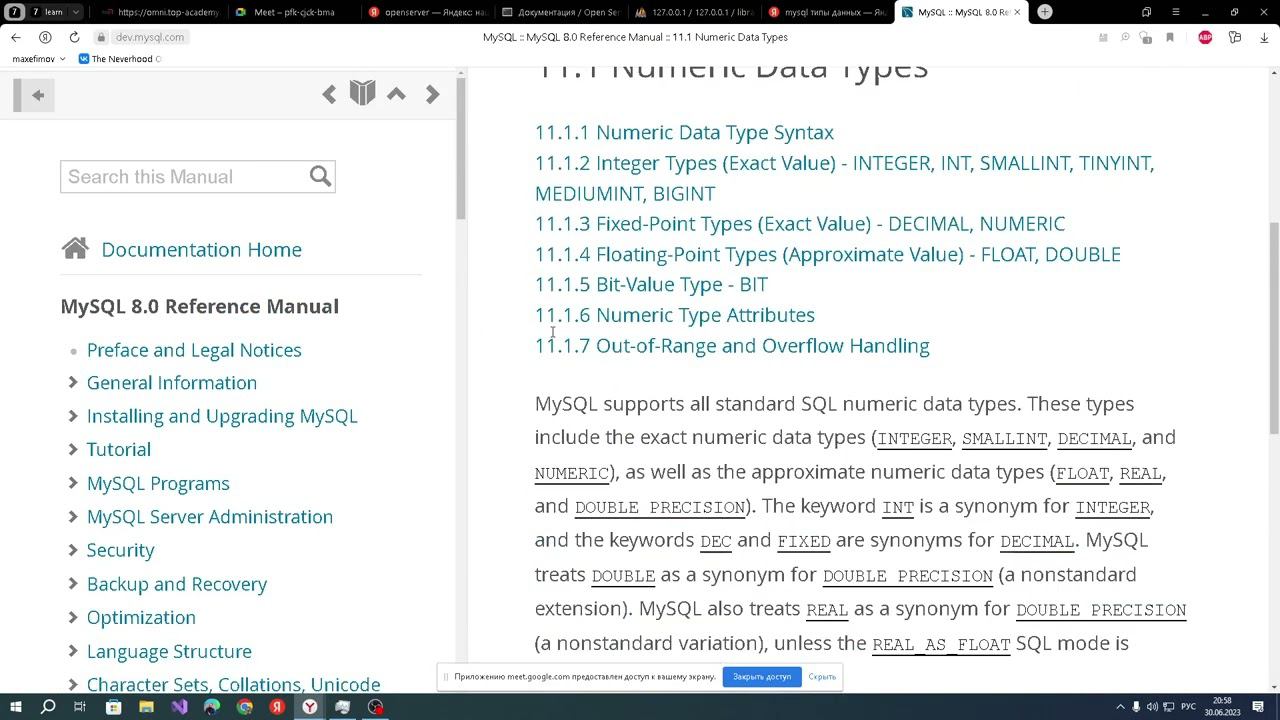
Task: Open 11.1.5 Bit-Value Type - BIT link
Action: 651,284
